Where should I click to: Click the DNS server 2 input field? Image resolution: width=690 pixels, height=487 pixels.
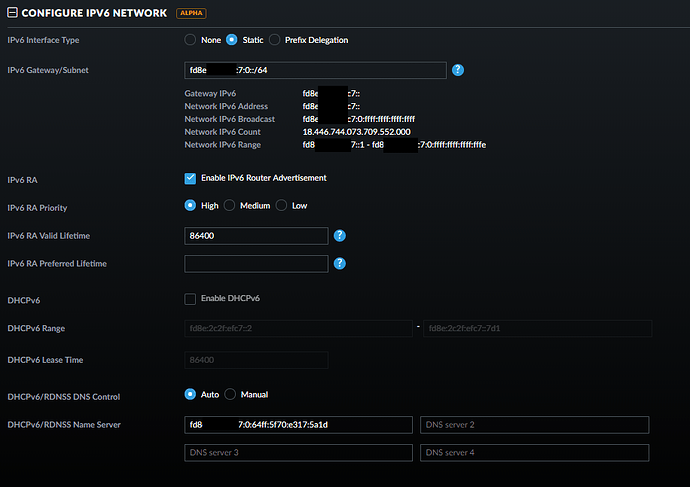tap(535, 425)
